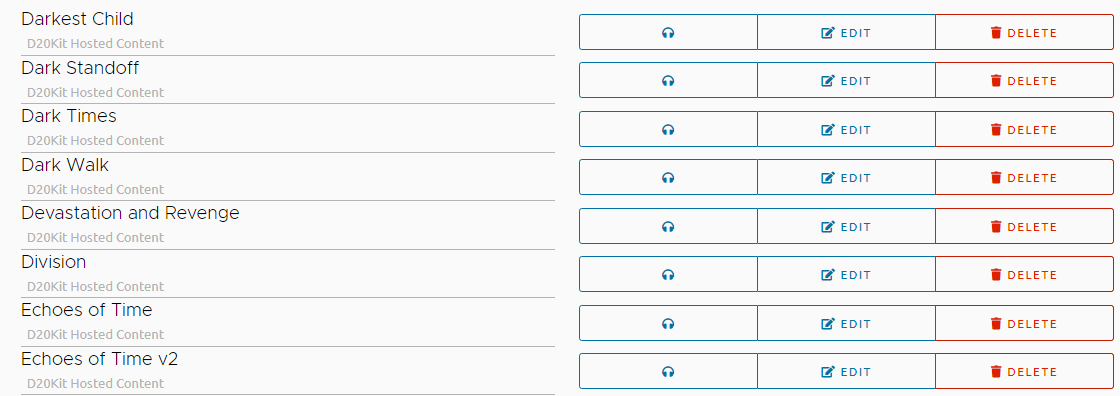
Task: Delete the Darkest Child track
Action: (x=1024, y=32)
